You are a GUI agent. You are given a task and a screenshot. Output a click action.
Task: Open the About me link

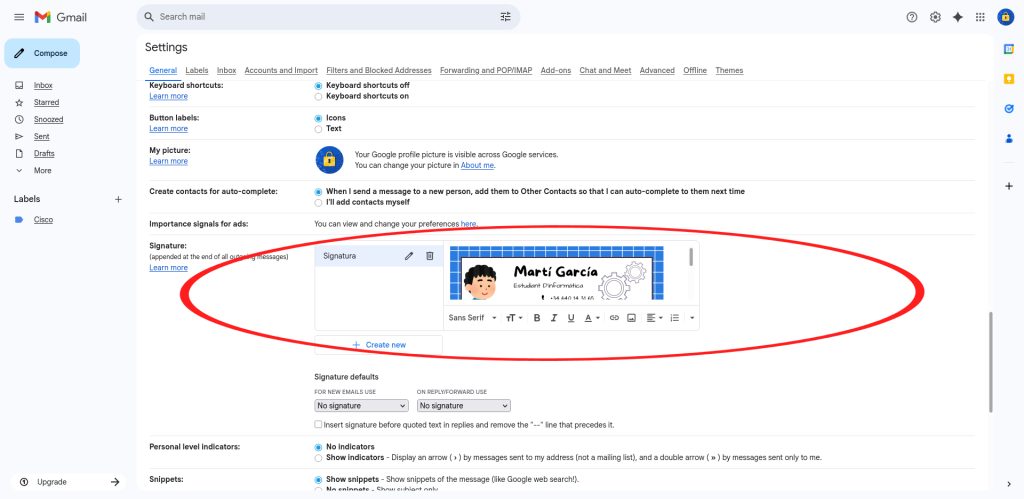[477, 165]
